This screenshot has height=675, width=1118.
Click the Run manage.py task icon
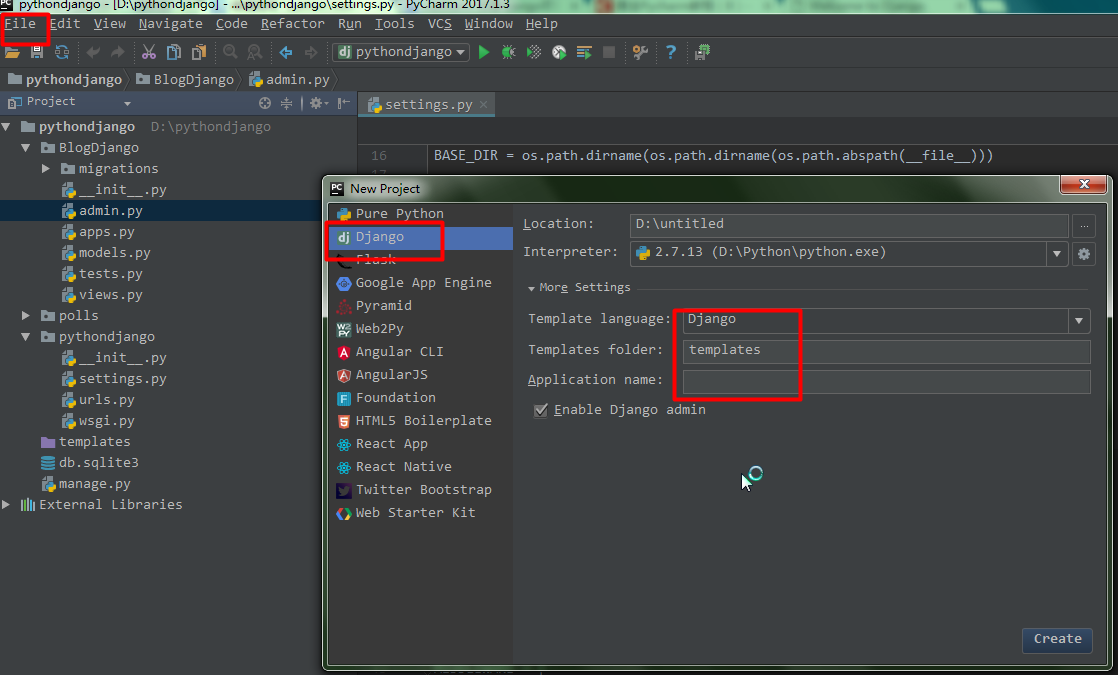tap(584, 52)
